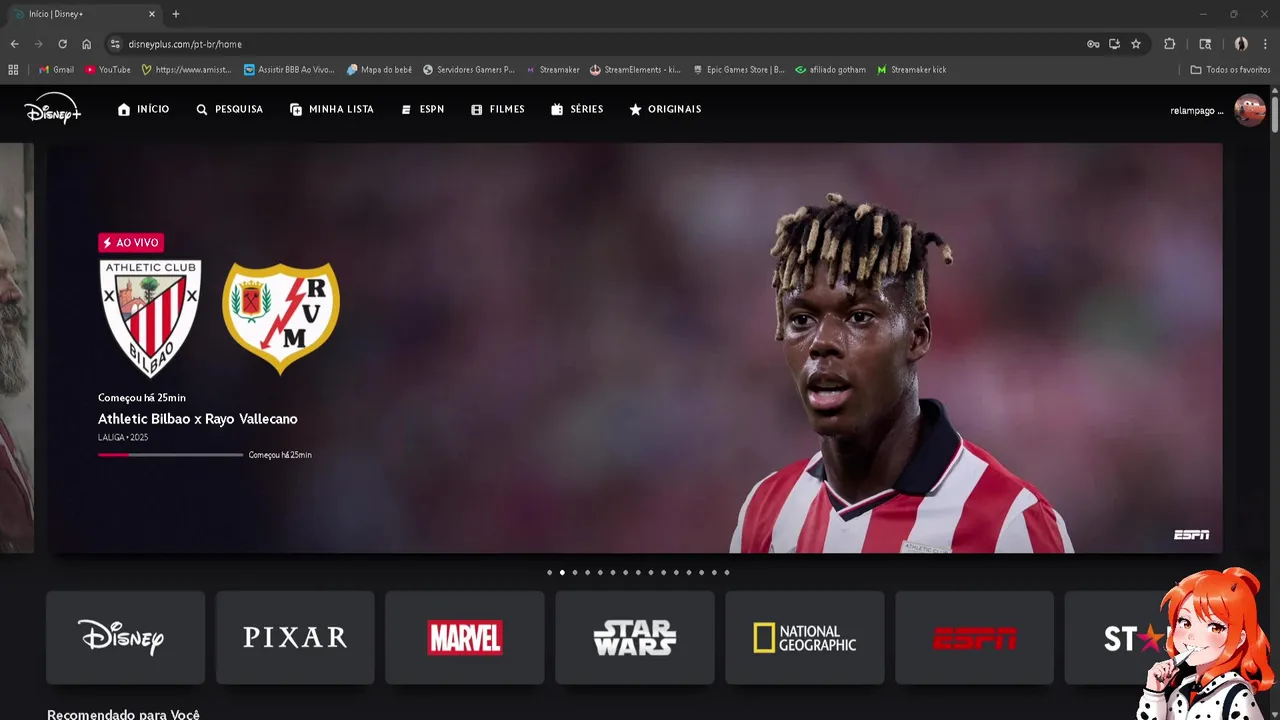Click the Disney+ logo

click(53, 108)
